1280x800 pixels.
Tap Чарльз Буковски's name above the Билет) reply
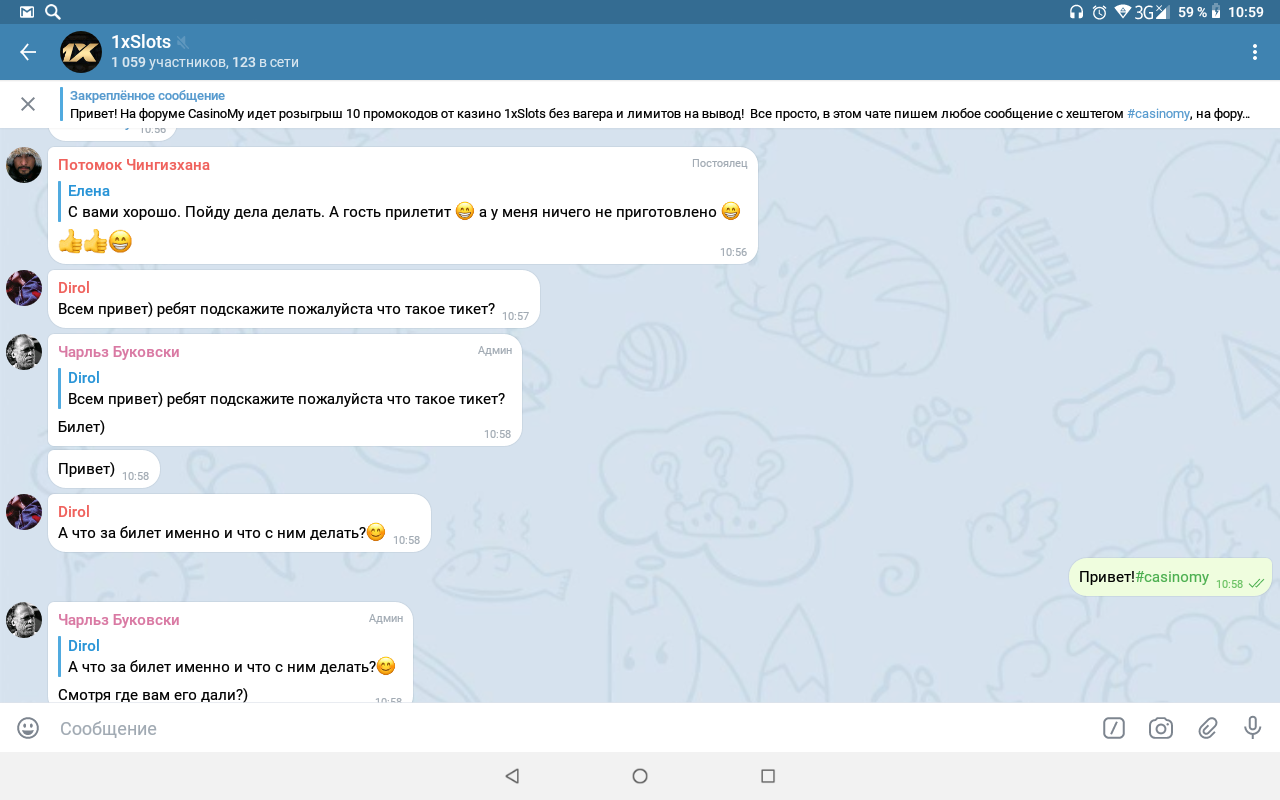[x=119, y=352]
